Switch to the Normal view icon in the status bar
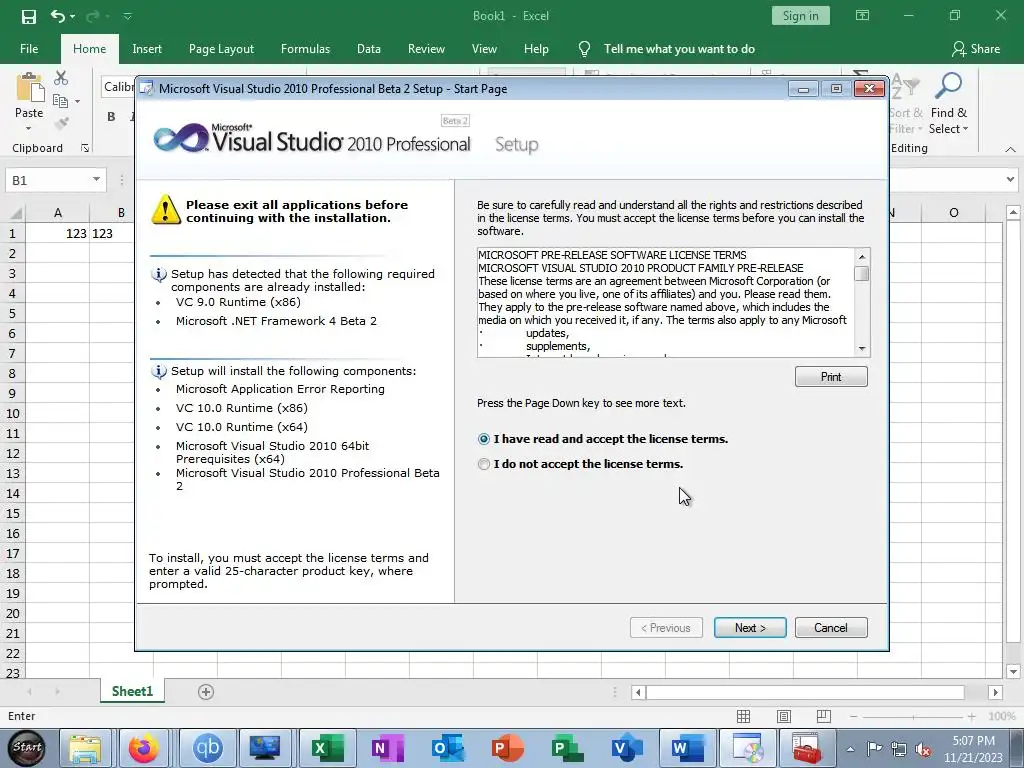Image resolution: width=1024 pixels, height=768 pixels. (x=743, y=716)
